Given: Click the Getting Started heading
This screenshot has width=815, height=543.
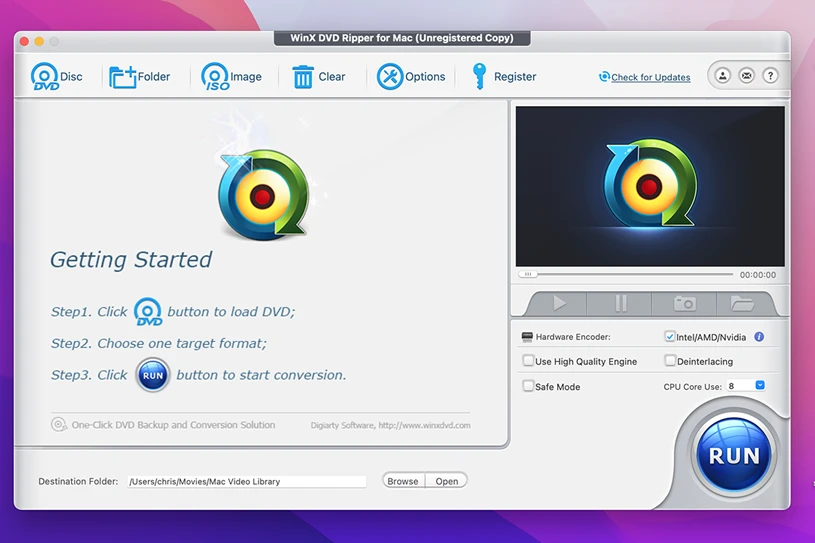Looking at the screenshot, I should (x=130, y=259).
